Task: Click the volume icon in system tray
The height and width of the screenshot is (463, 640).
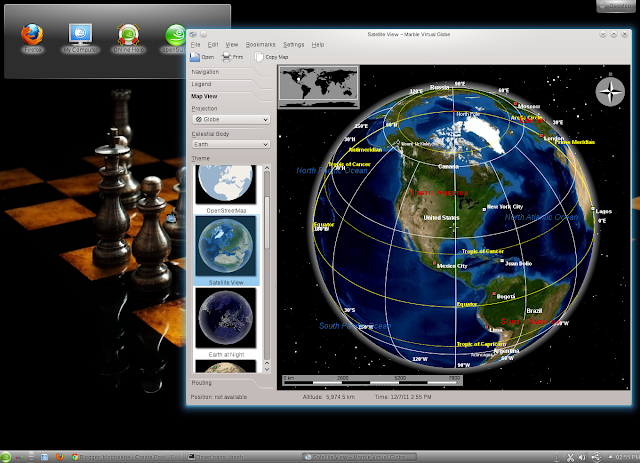Action: coord(582,458)
